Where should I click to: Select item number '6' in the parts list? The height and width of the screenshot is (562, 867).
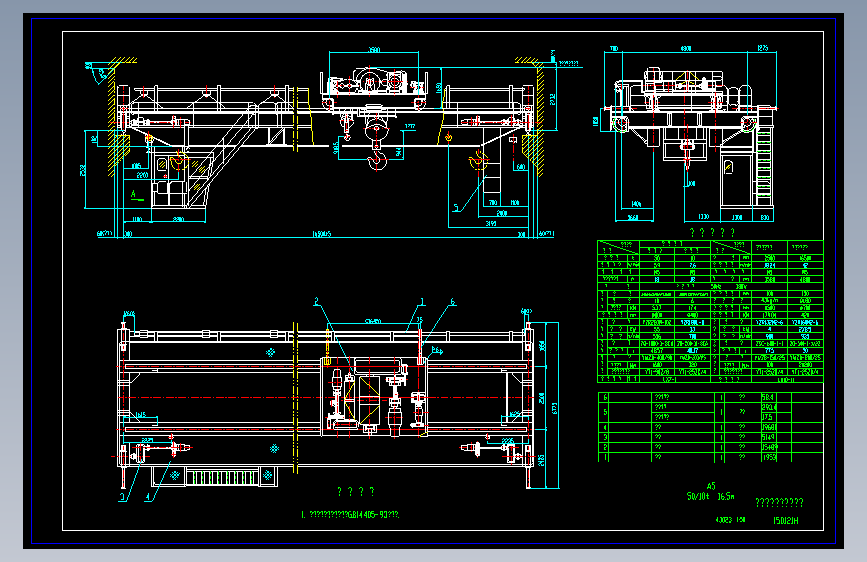pos(605,397)
